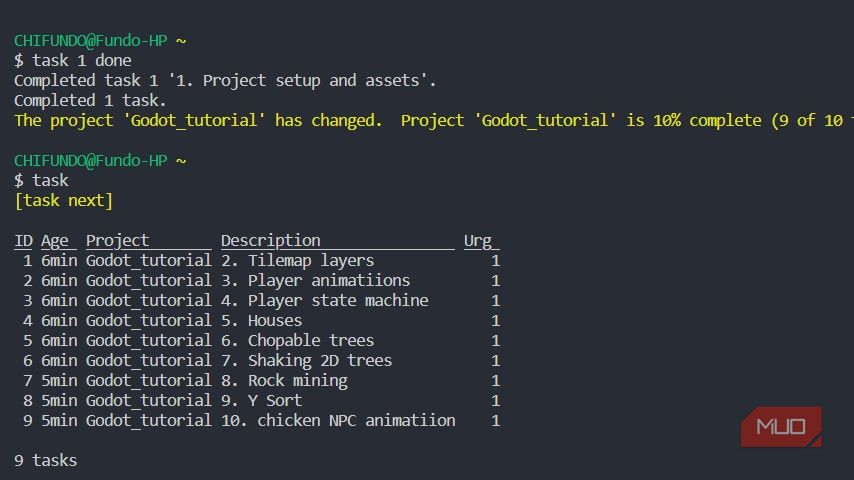Click the Age column header
The width and height of the screenshot is (854, 480).
[x=55, y=240]
